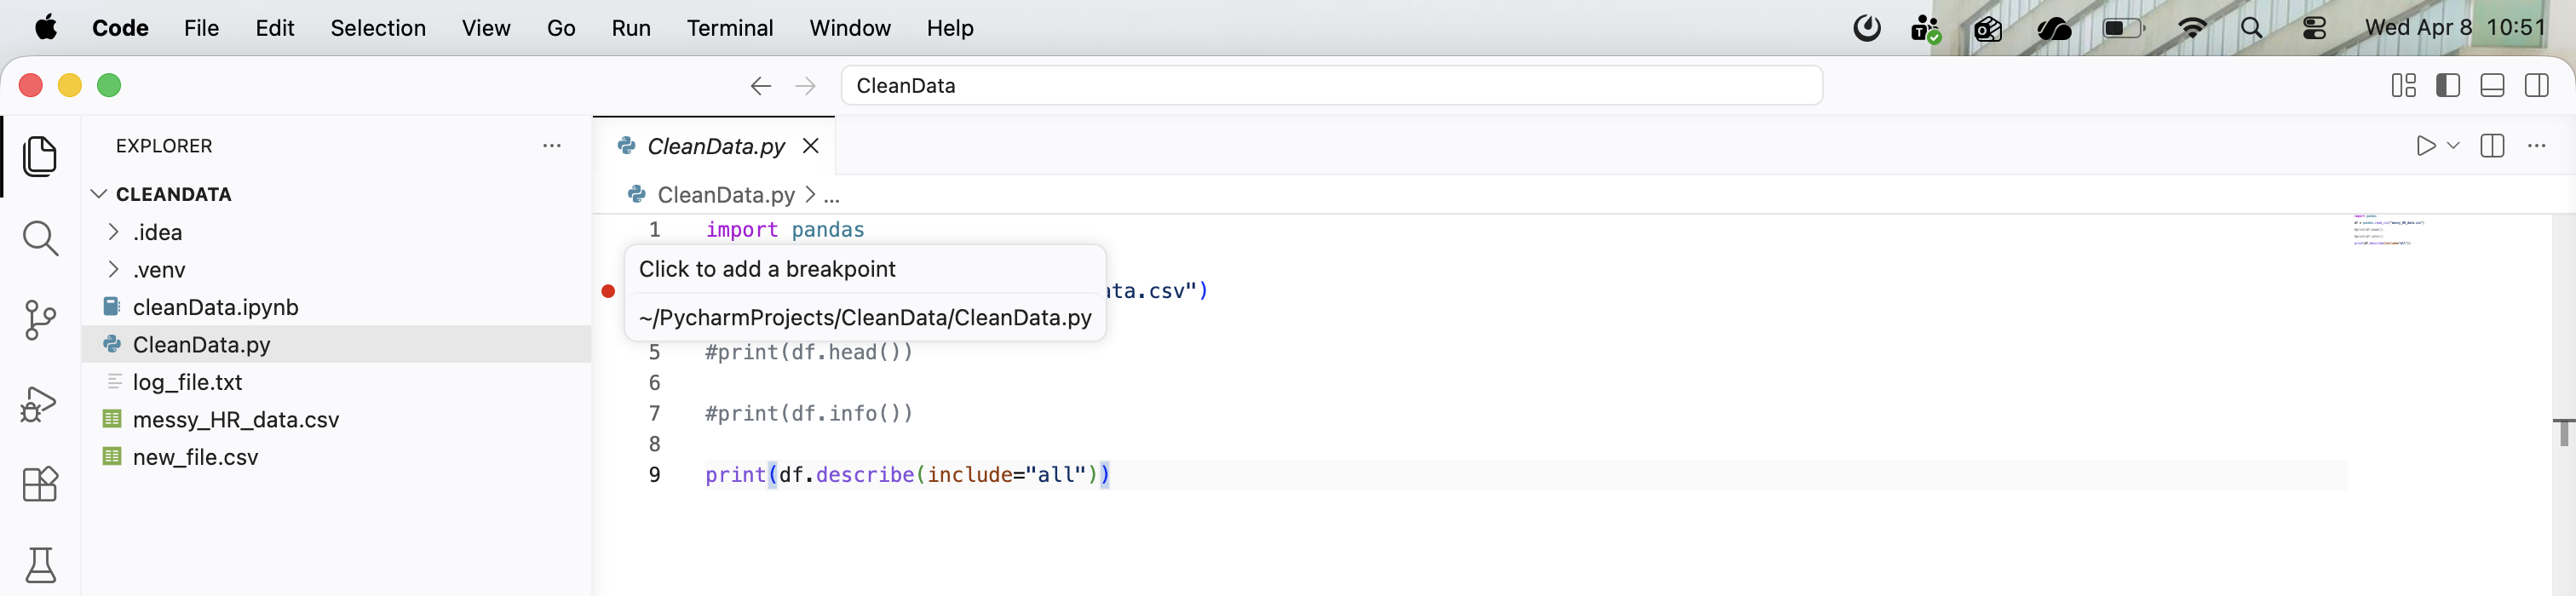Open the Testing flask view
The image size is (2576, 596).
[40, 565]
